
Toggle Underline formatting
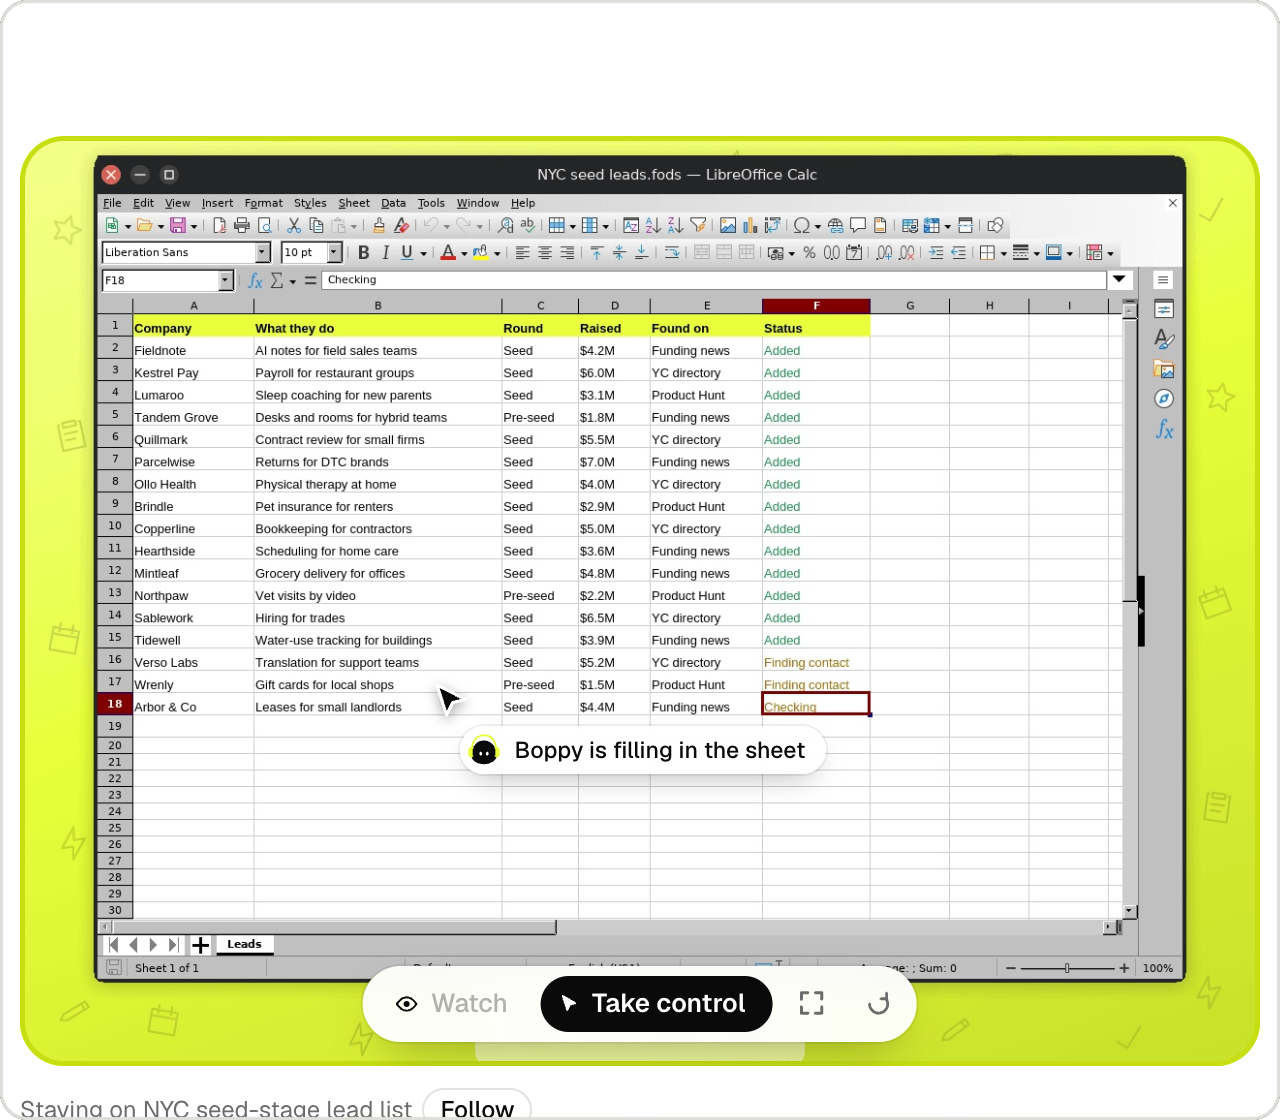[407, 253]
